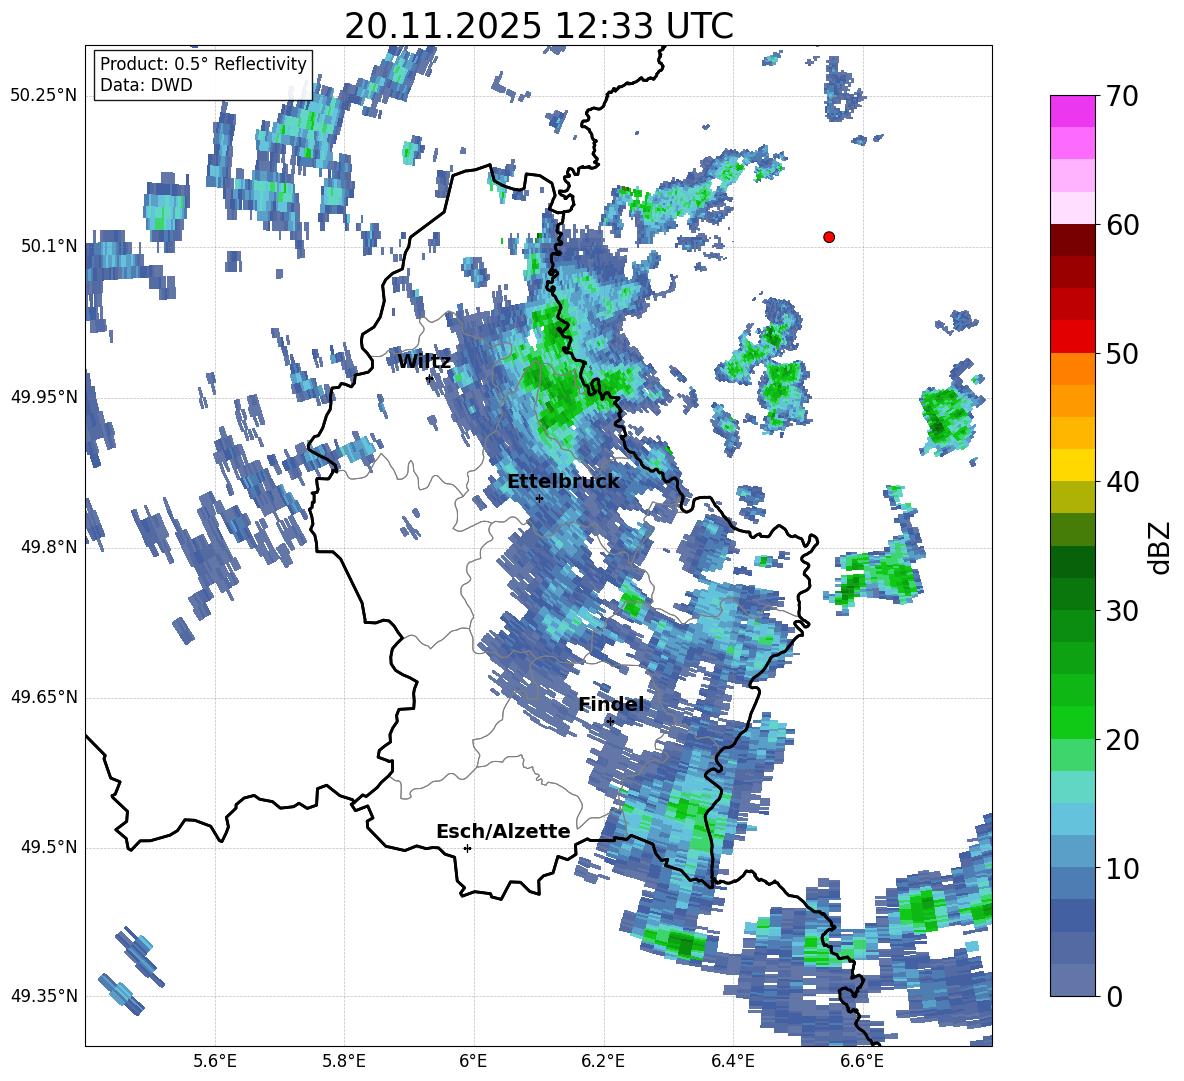Click the 'Product: 0.5° Reflectivity' text

203,64
